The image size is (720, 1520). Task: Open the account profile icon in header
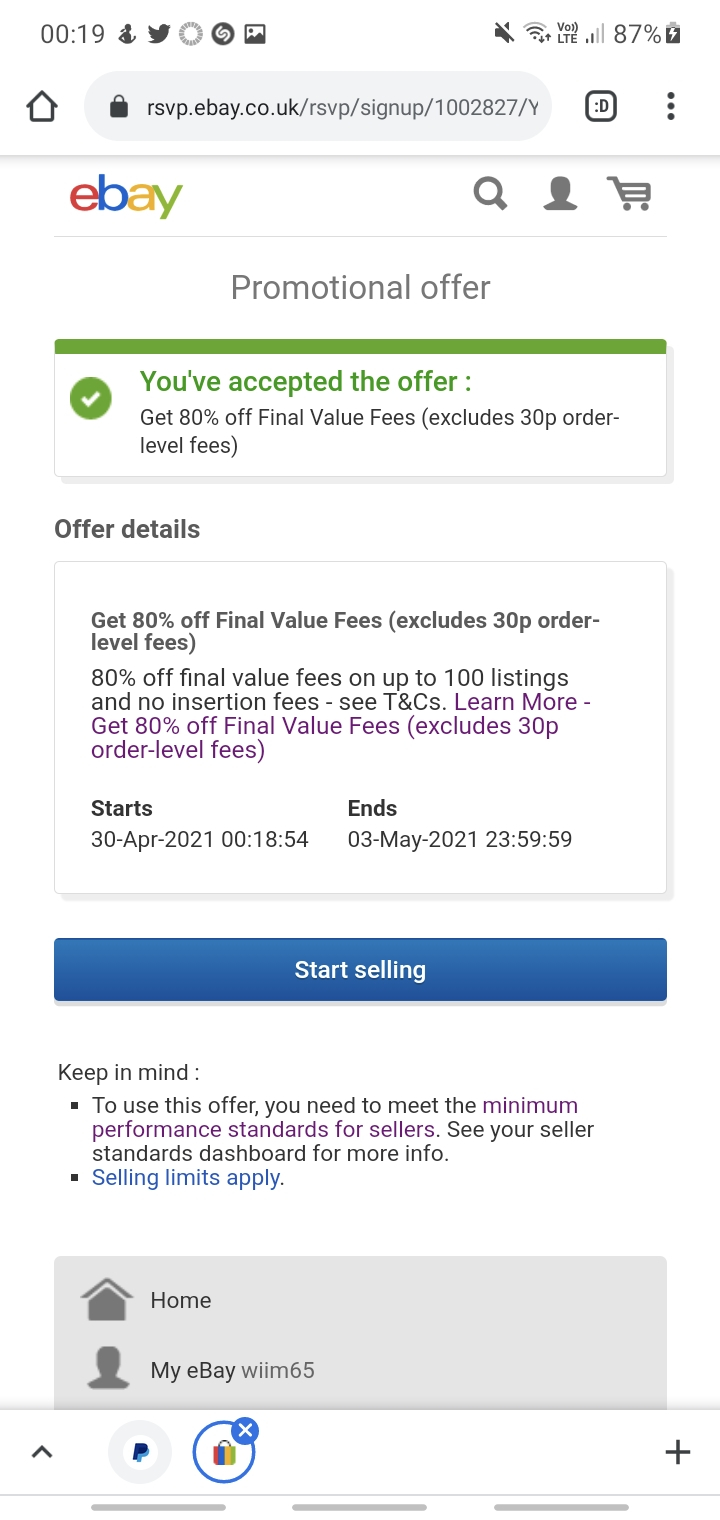(x=560, y=193)
